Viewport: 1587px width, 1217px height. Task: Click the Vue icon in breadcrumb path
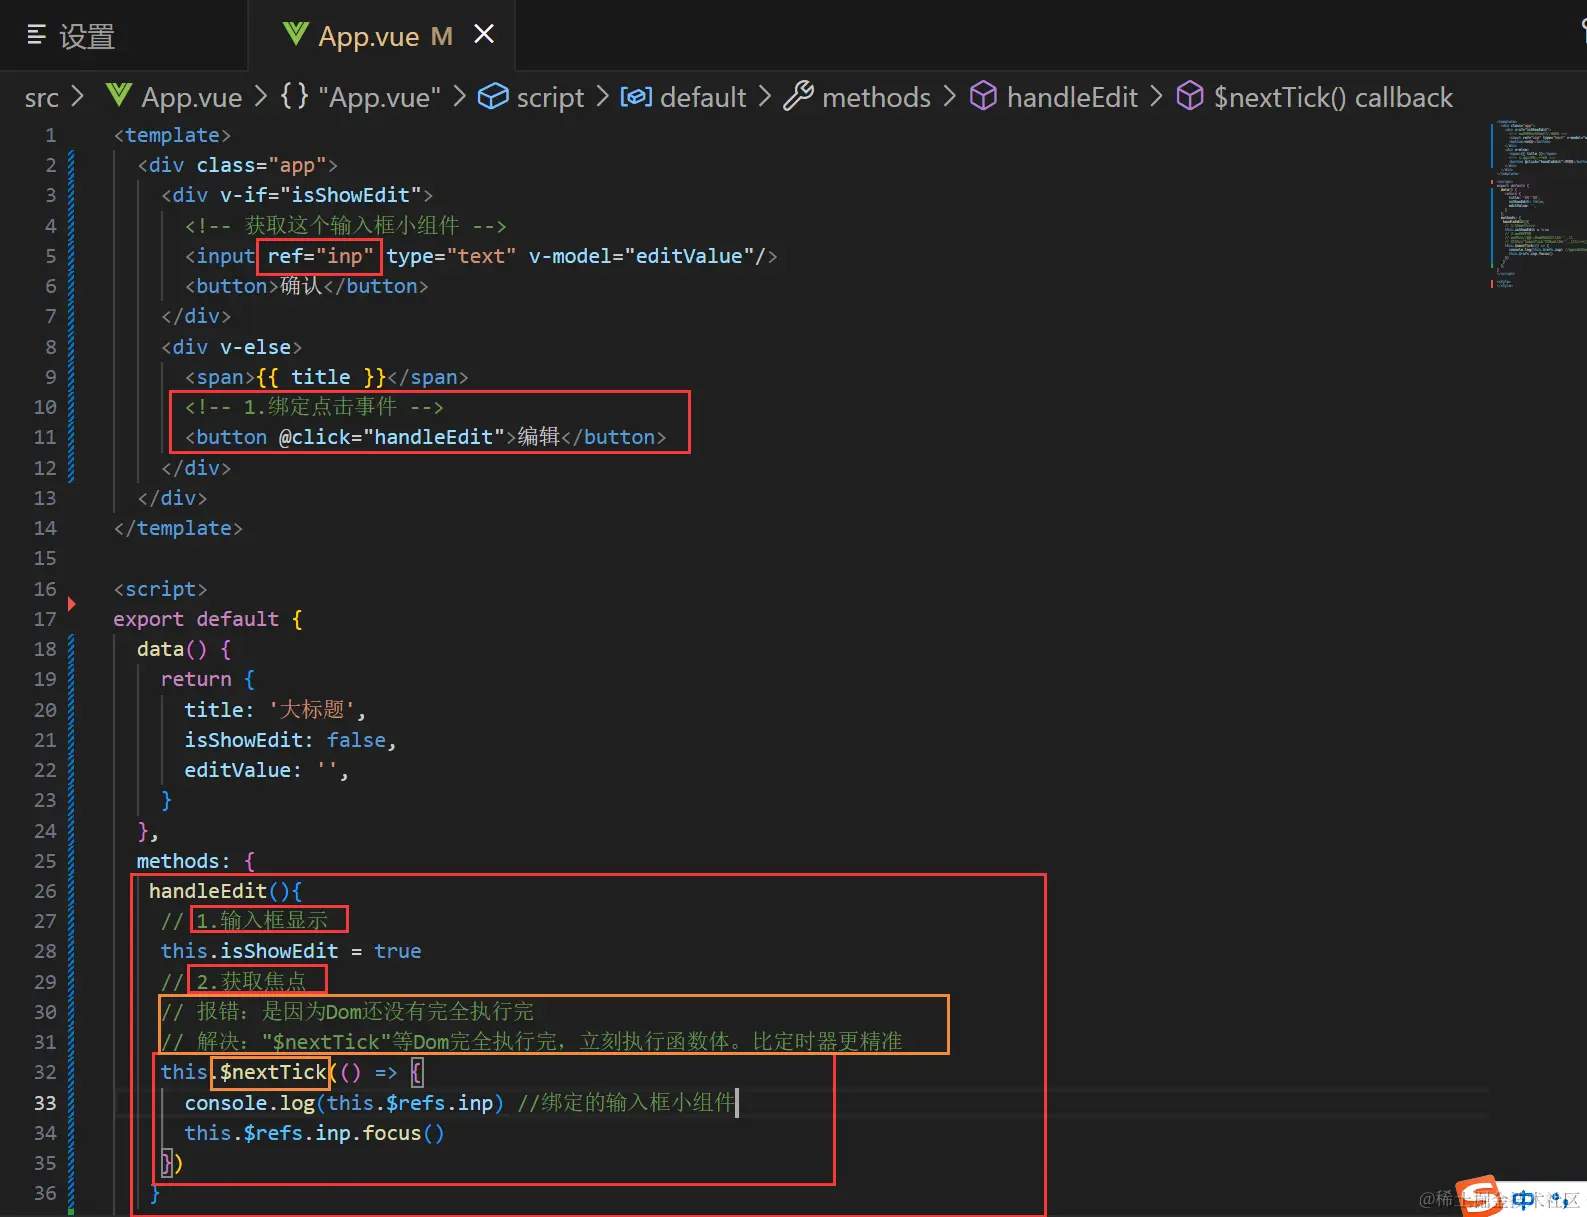pyautogui.click(x=119, y=96)
